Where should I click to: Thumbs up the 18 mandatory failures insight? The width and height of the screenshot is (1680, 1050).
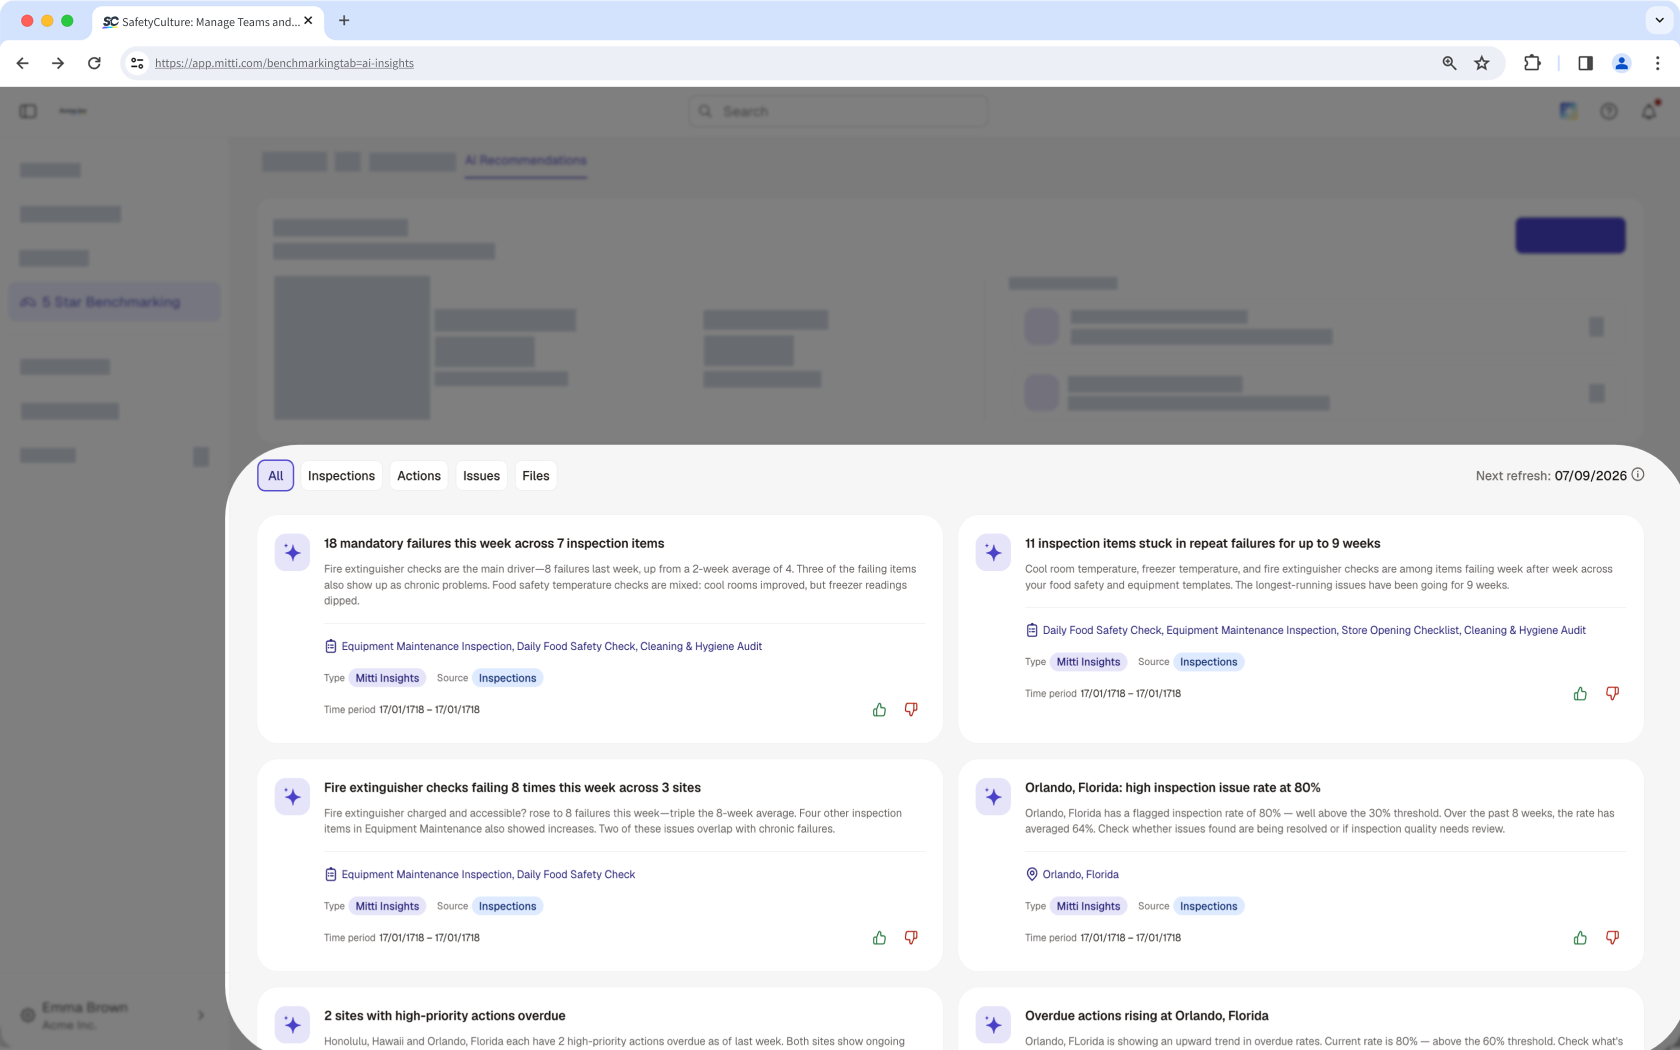[x=879, y=710]
